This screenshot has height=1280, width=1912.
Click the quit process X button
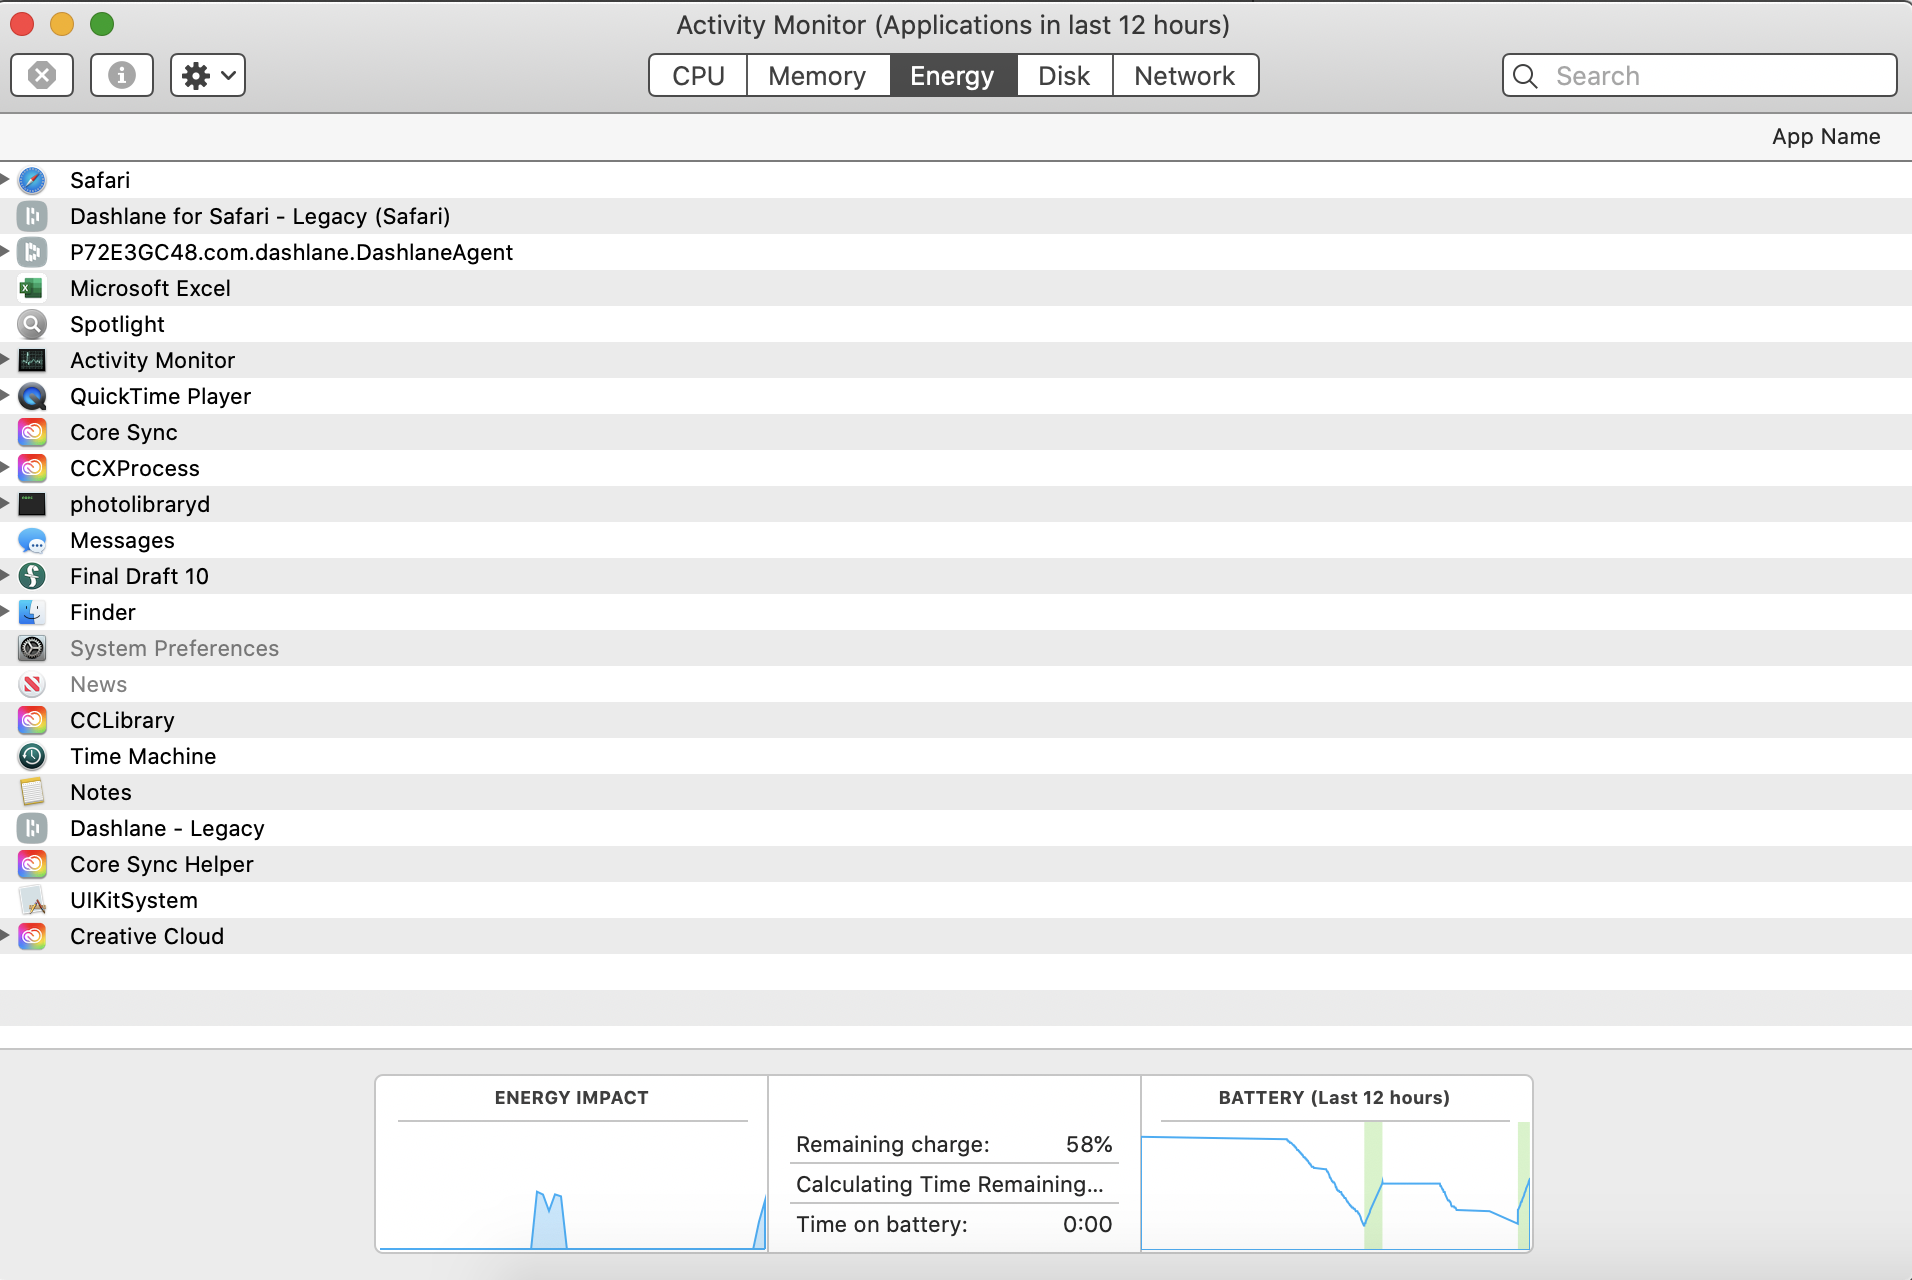point(42,75)
